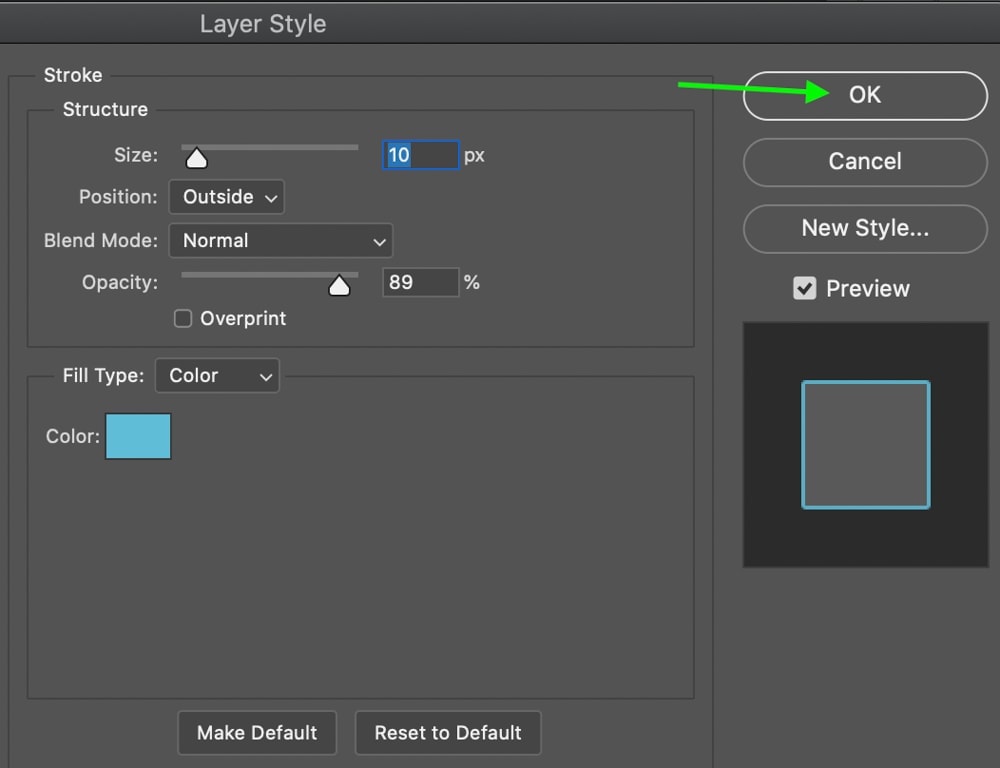Image resolution: width=1000 pixels, height=768 pixels.
Task: Click the Opacity label
Action: tap(120, 283)
